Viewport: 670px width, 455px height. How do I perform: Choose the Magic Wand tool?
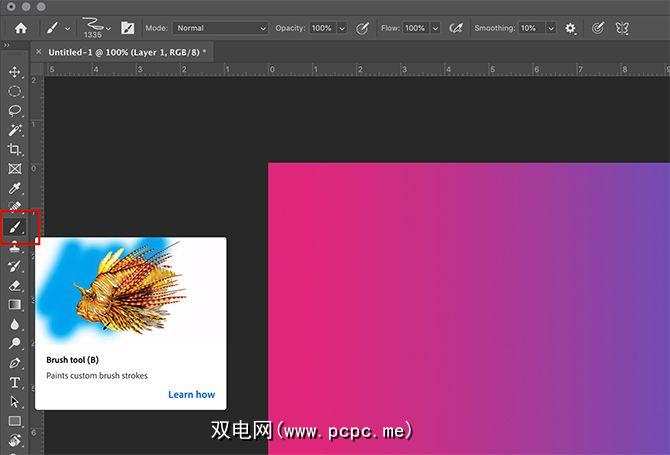coord(15,130)
